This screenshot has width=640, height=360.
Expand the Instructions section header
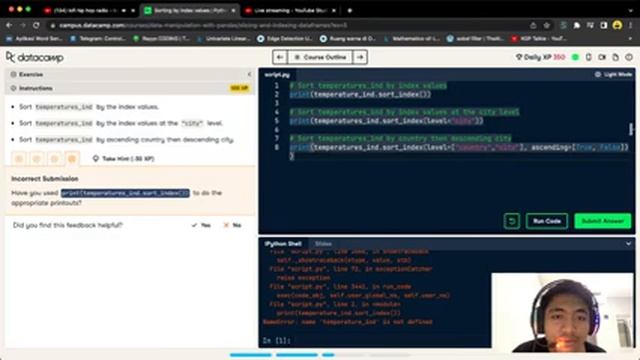tap(130, 88)
